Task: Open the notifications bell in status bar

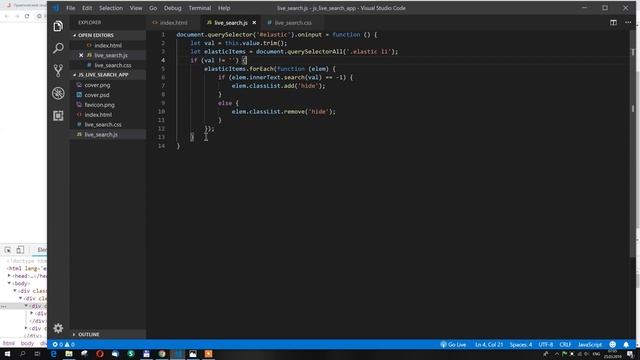Action: pos(626,344)
